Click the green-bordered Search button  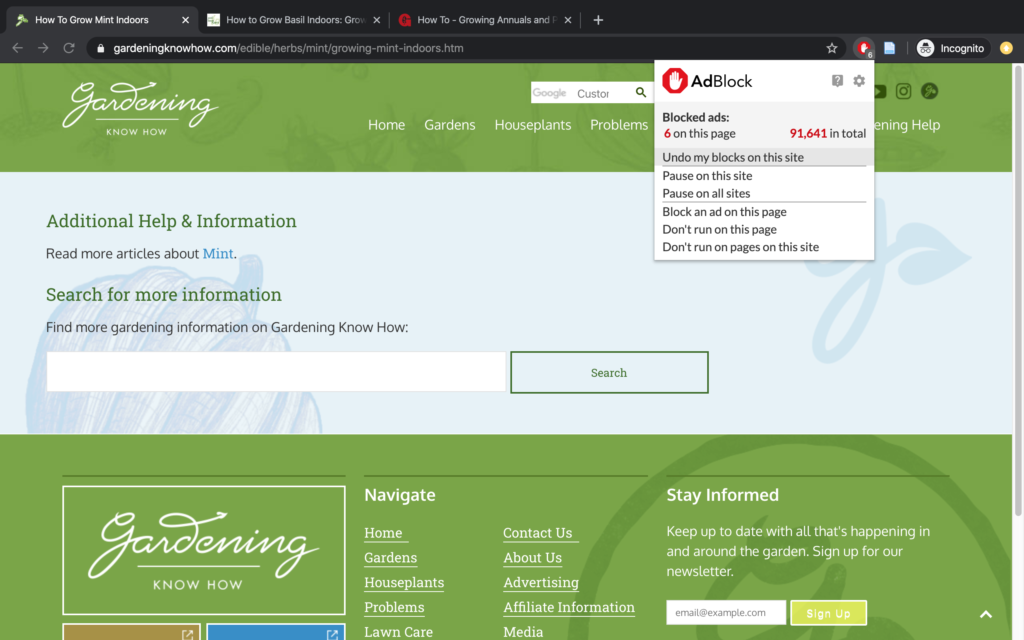(609, 372)
